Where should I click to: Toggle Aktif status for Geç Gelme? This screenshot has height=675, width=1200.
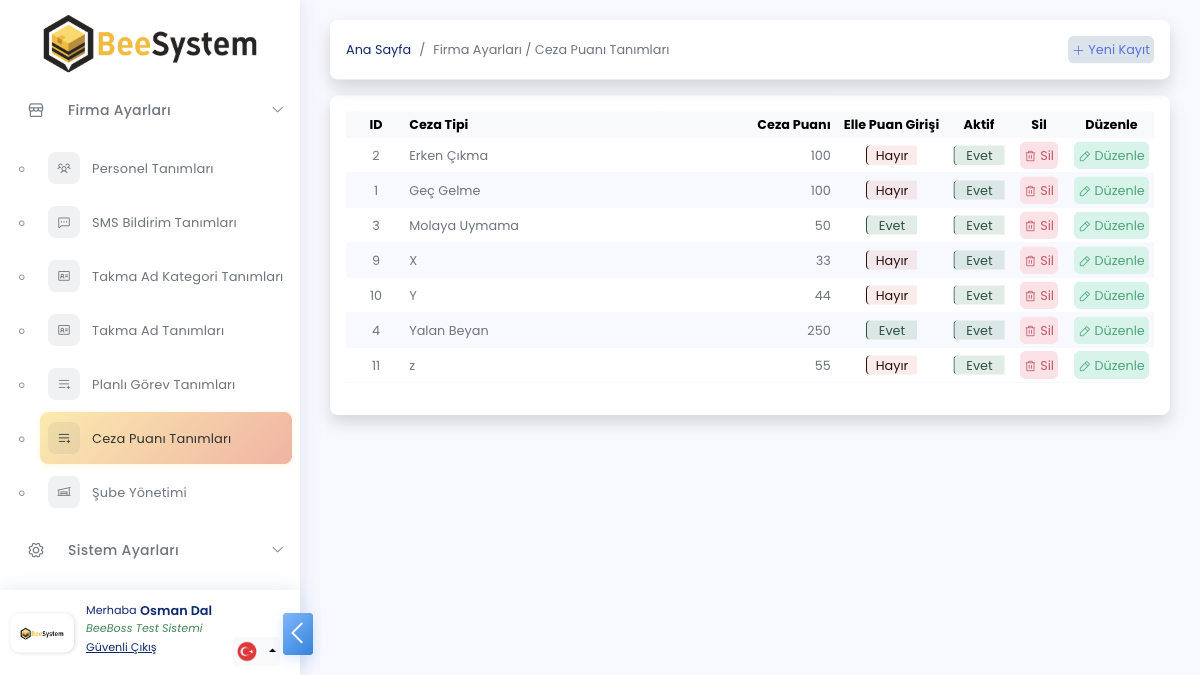[979, 191]
